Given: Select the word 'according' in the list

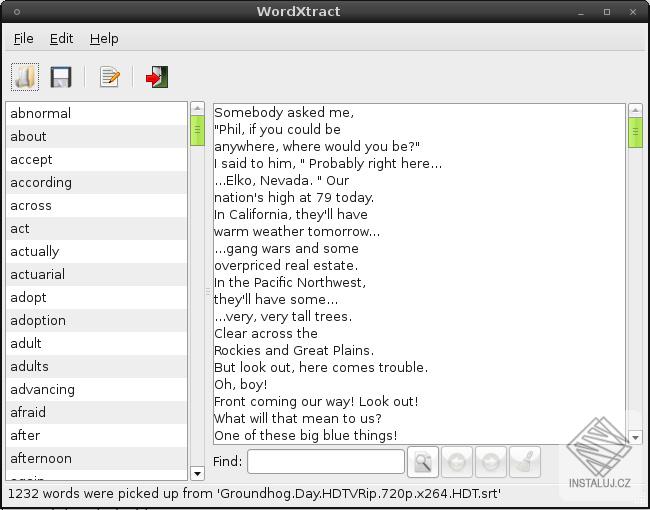Looking at the screenshot, I should pos(97,182).
